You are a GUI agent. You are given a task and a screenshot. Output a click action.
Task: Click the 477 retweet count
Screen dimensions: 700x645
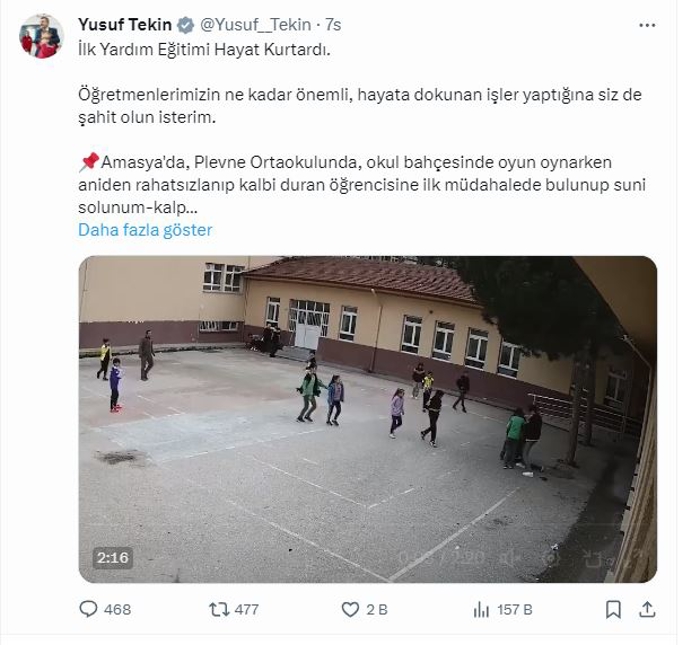click(x=246, y=610)
